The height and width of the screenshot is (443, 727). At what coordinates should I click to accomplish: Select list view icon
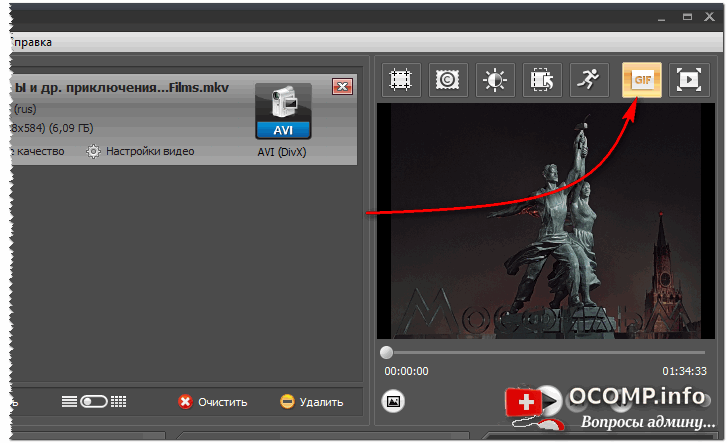[x=70, y=402]
